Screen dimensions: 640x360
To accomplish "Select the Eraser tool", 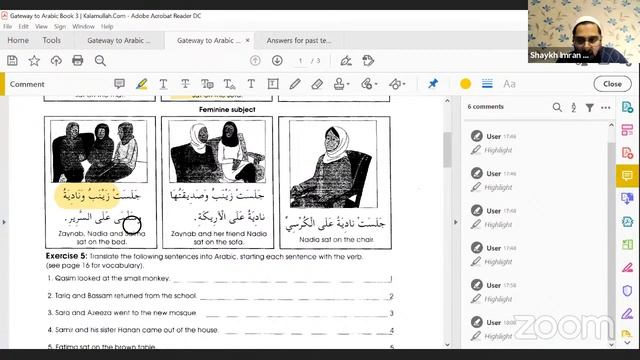I will (317, 84).
